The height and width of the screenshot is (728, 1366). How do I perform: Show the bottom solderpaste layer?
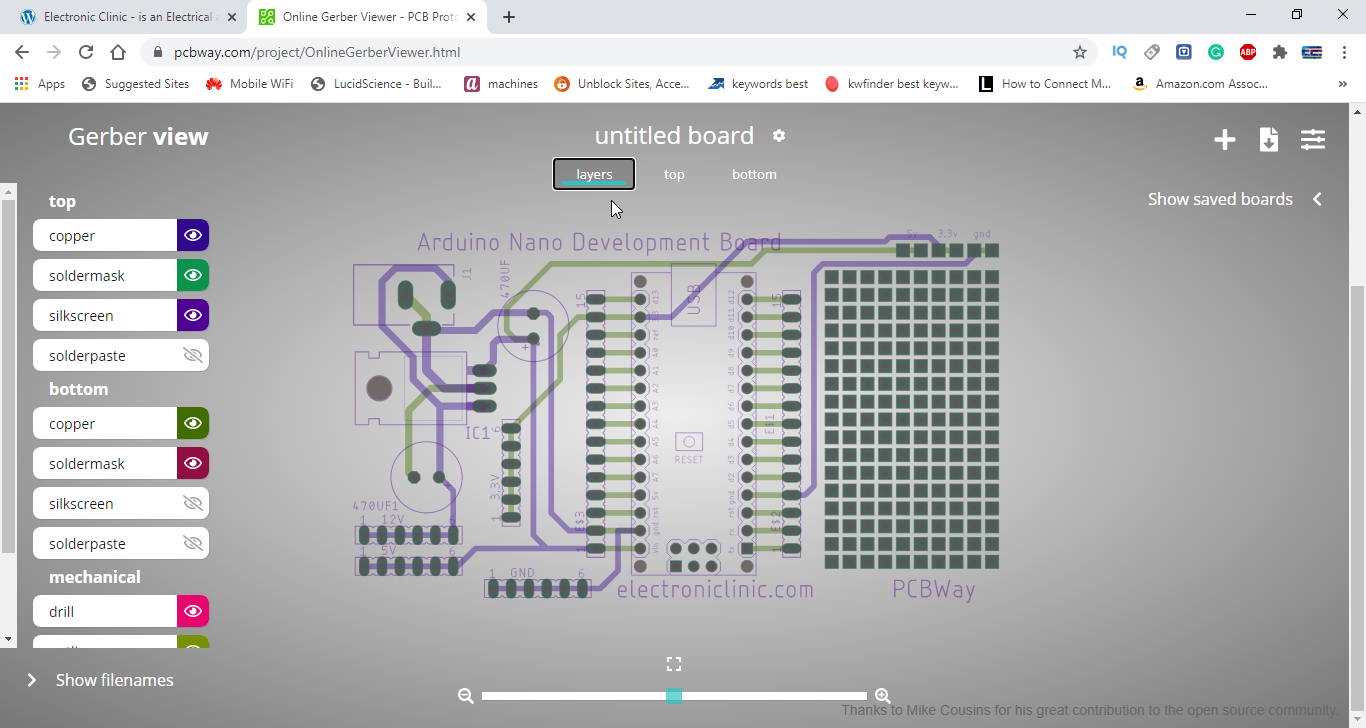pyautogui.click(x=193, y=544)
